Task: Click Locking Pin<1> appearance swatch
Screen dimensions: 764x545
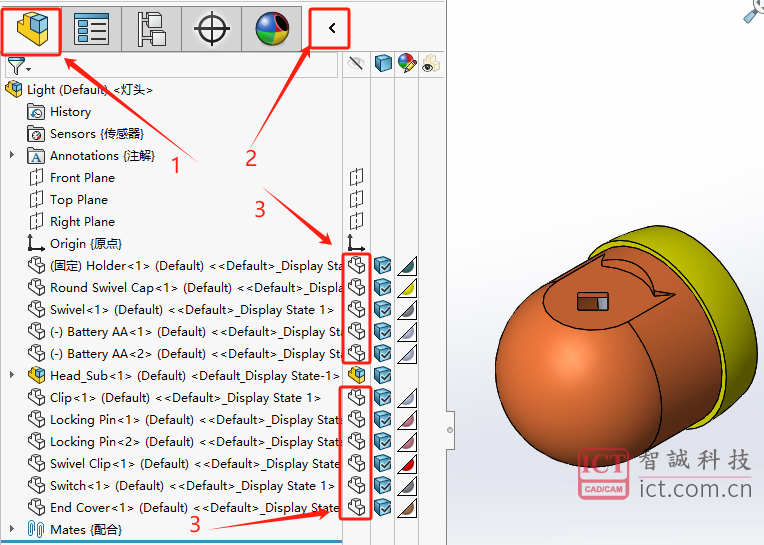Action: pyautogui.click(x=407, y=420)
